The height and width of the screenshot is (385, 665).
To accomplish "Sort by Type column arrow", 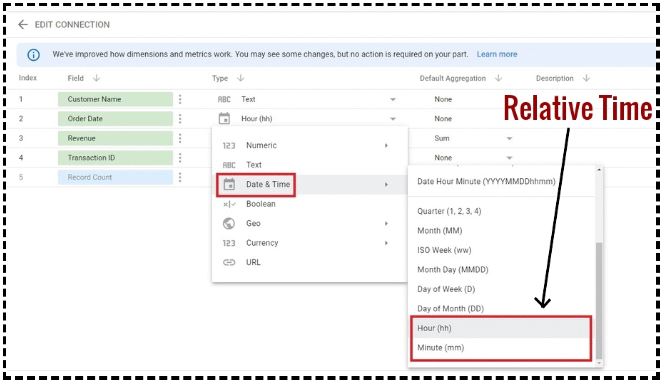I will (x=240, y=78).
